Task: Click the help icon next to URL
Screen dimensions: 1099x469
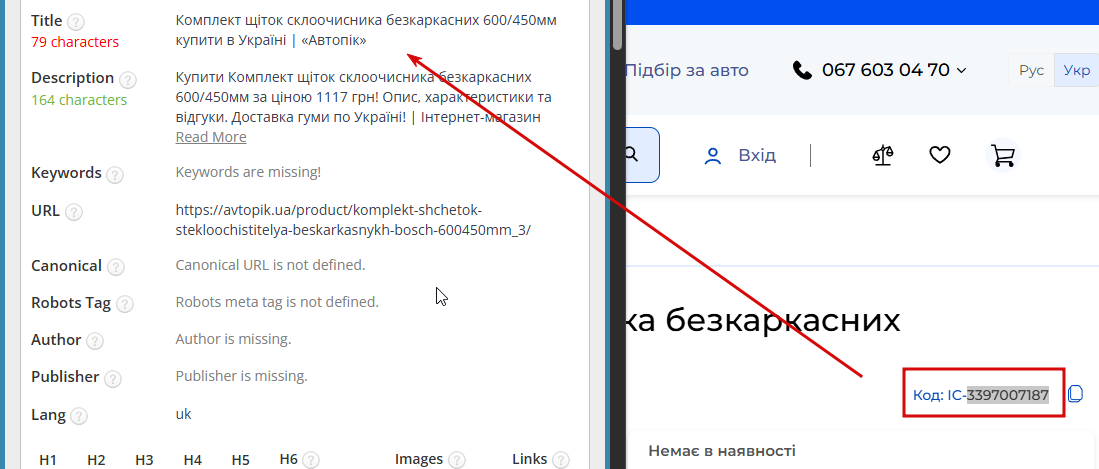Action: (x=74, y=212)
